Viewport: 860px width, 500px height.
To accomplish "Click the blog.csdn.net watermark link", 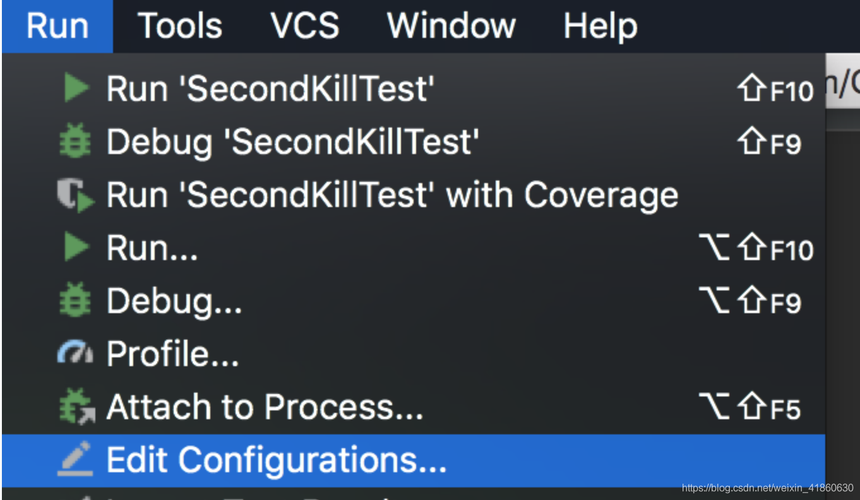I will coord(767,488).
